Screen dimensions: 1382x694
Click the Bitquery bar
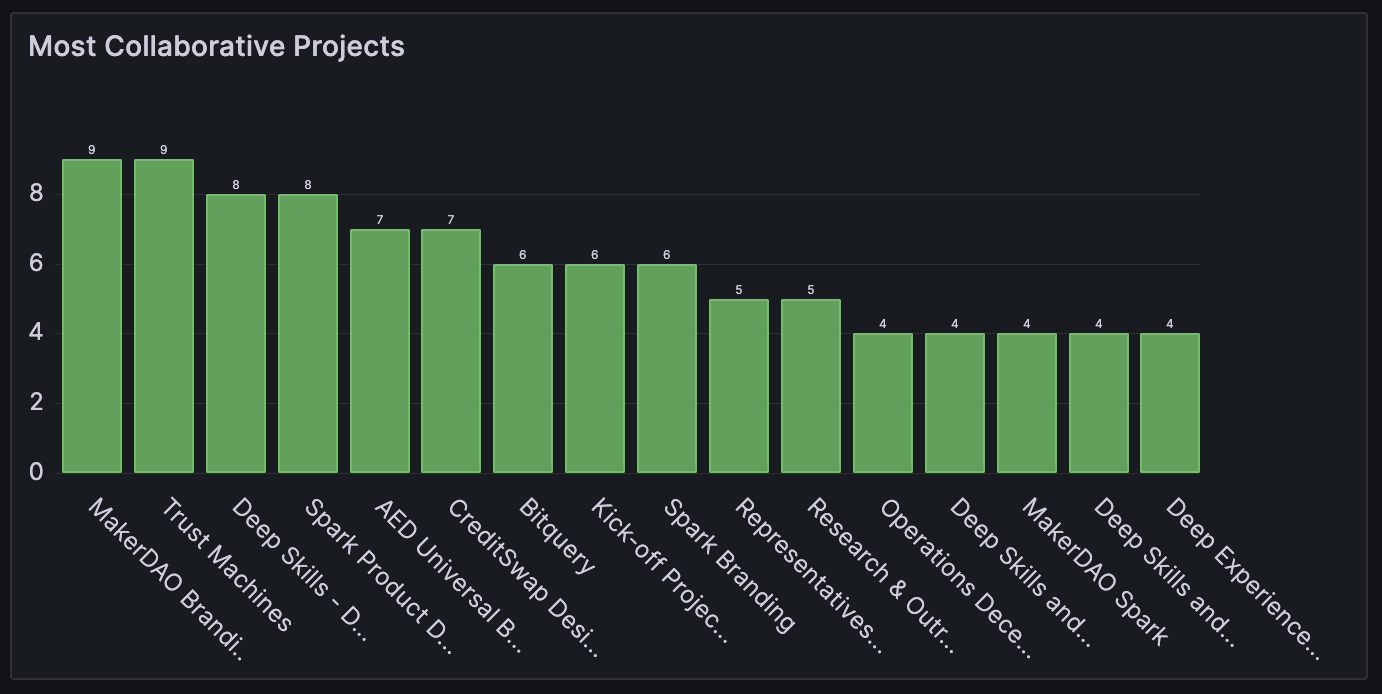523,368
